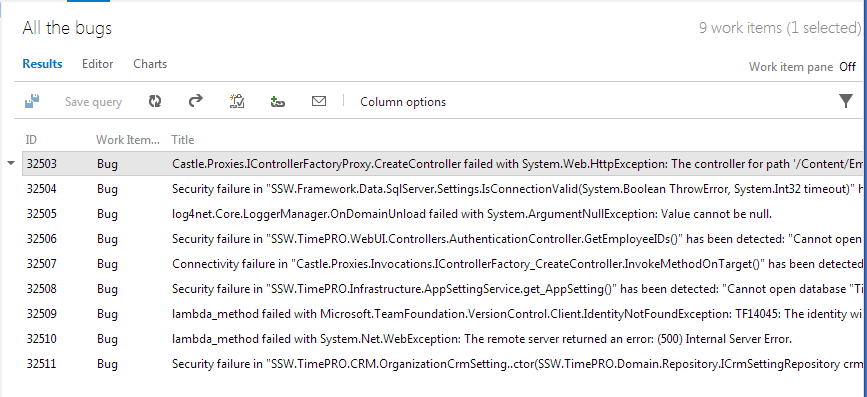Click the link work item icon
867x397 pixels.
[x=278, y=101]
